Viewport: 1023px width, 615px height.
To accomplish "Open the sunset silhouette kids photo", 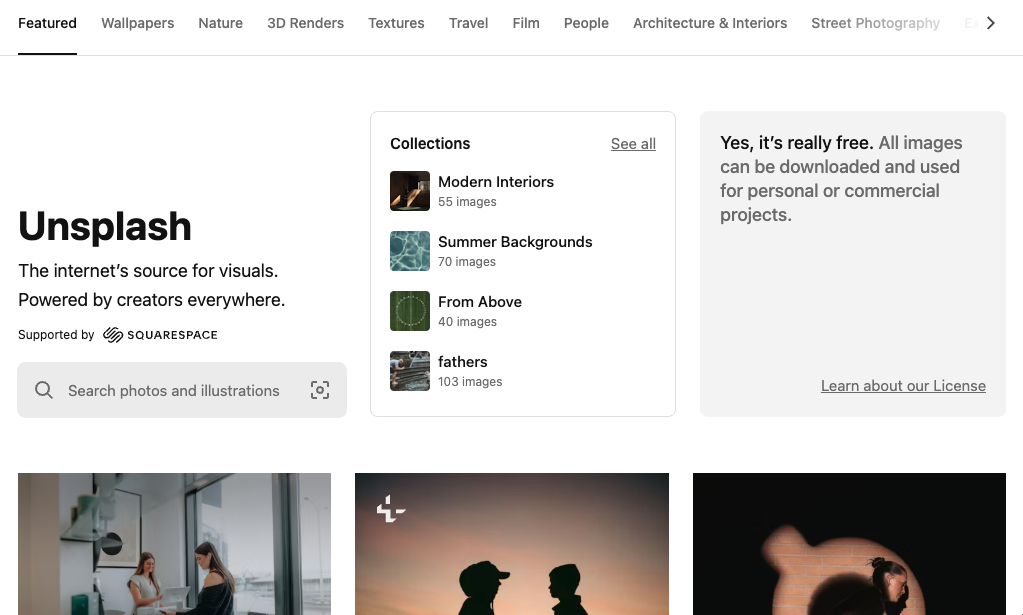I will click(x=512, y=544).
